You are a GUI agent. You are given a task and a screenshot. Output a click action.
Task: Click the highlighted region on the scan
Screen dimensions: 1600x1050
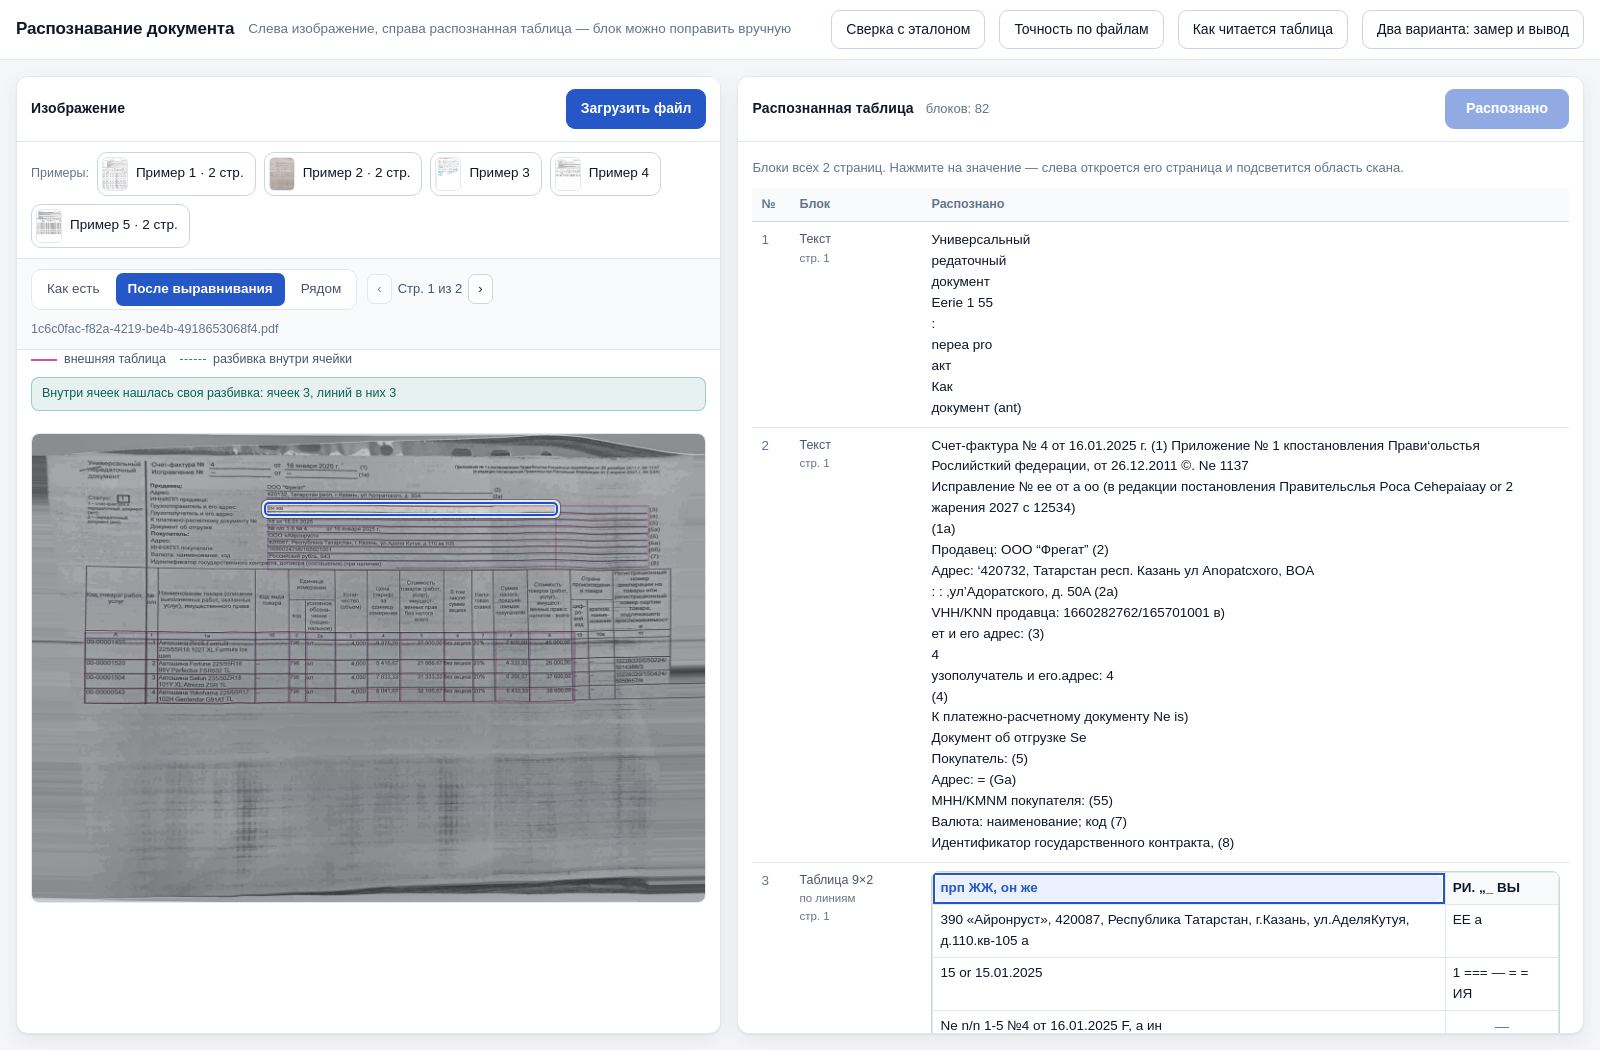pyautogui.click(x=411, y=509)
